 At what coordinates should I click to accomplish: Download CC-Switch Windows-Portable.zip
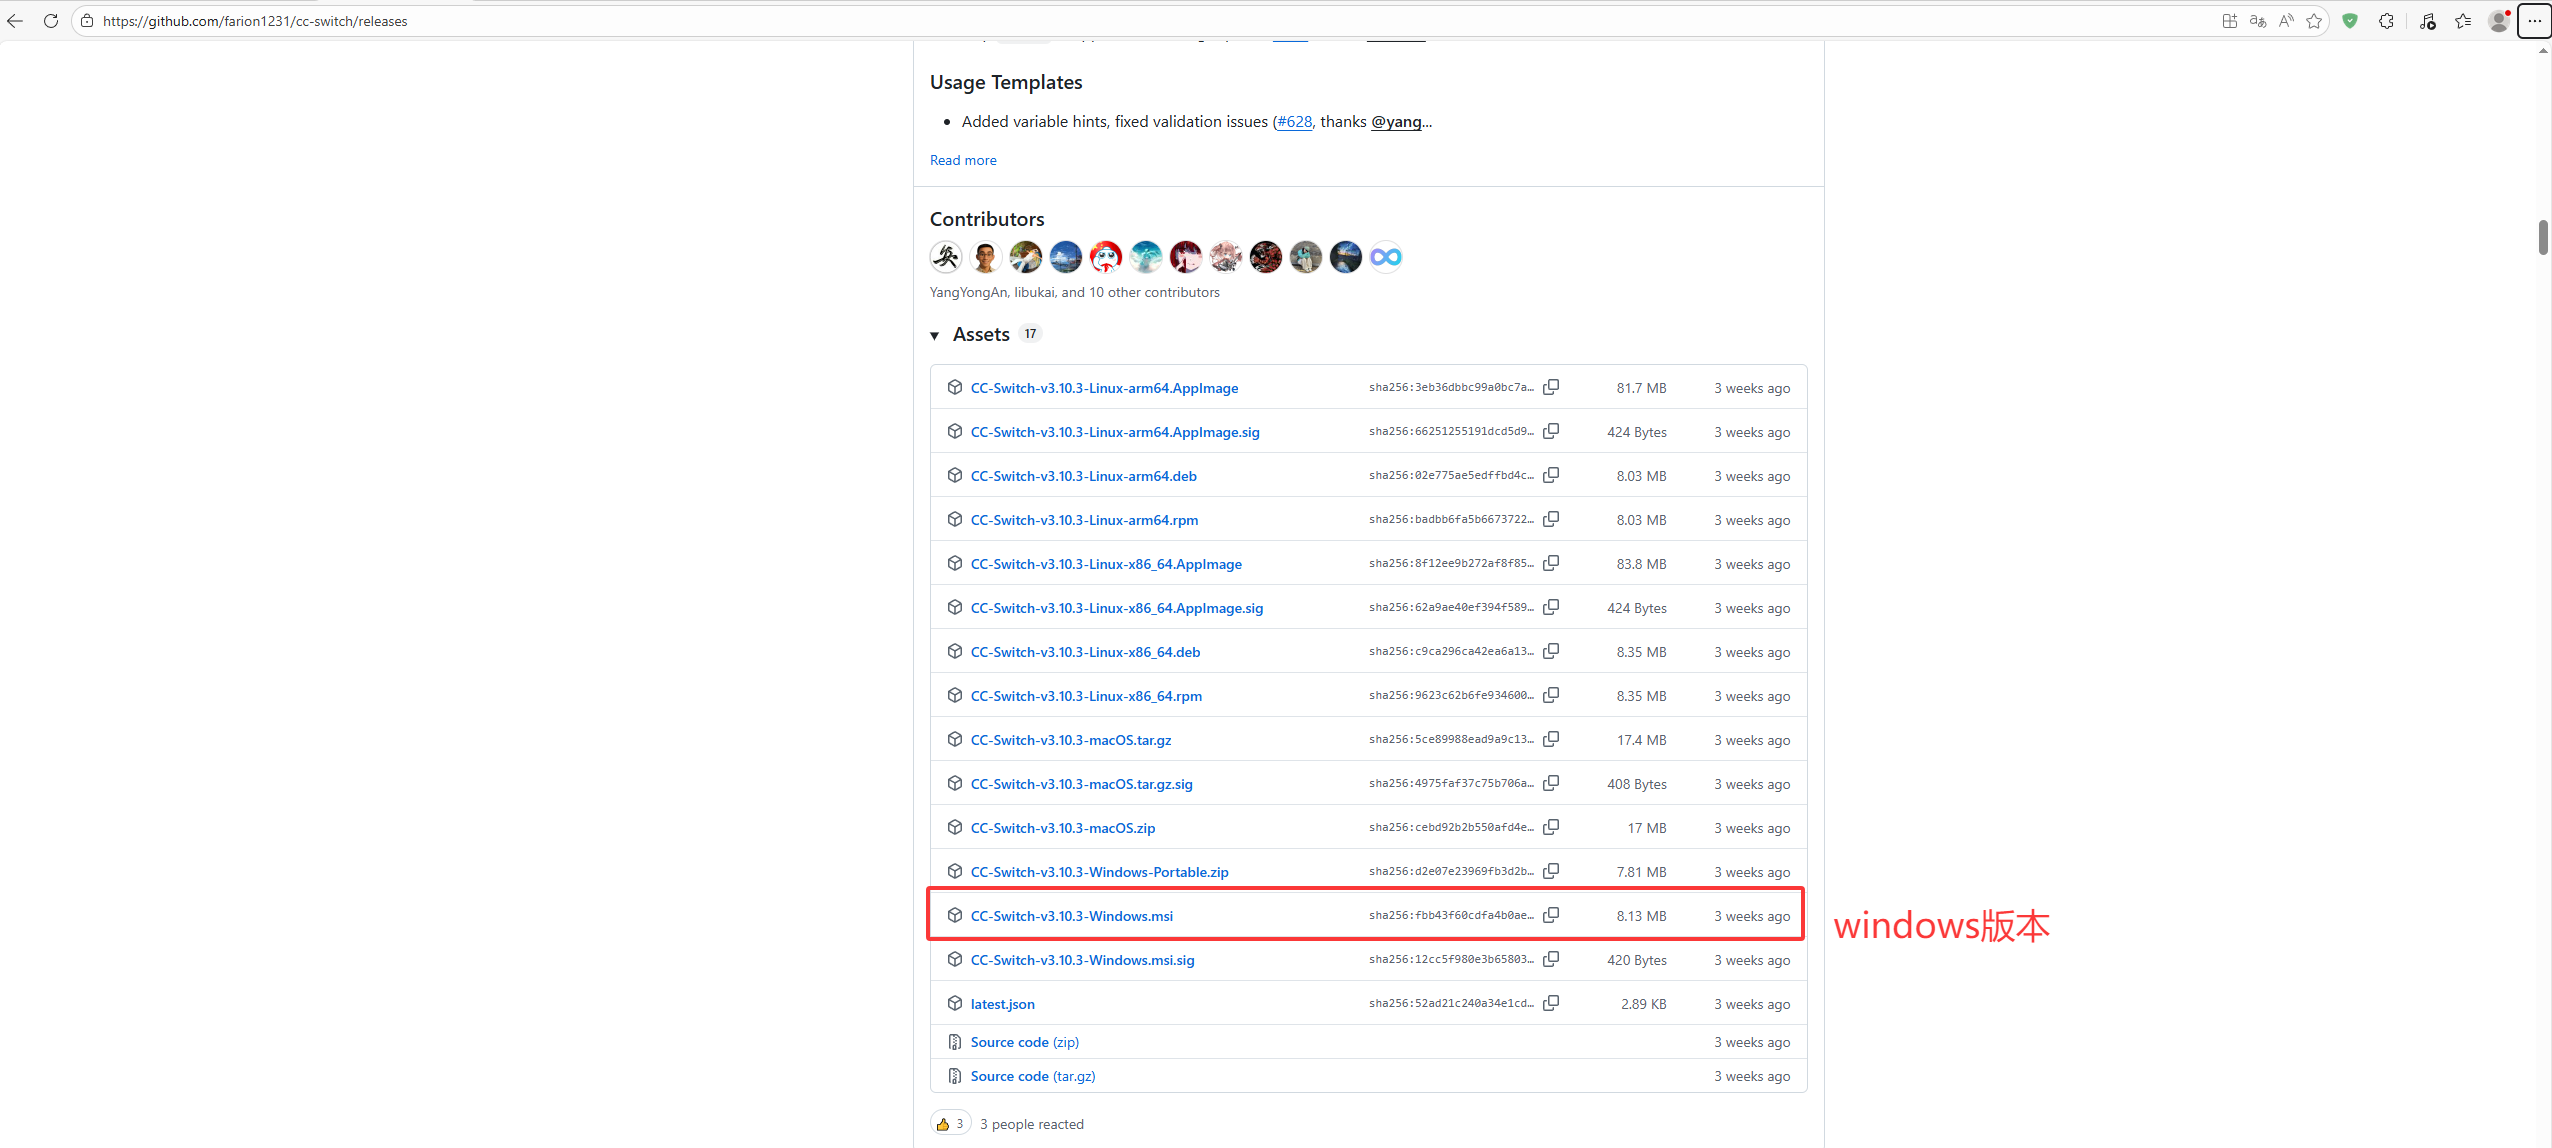coord(1099,872)
